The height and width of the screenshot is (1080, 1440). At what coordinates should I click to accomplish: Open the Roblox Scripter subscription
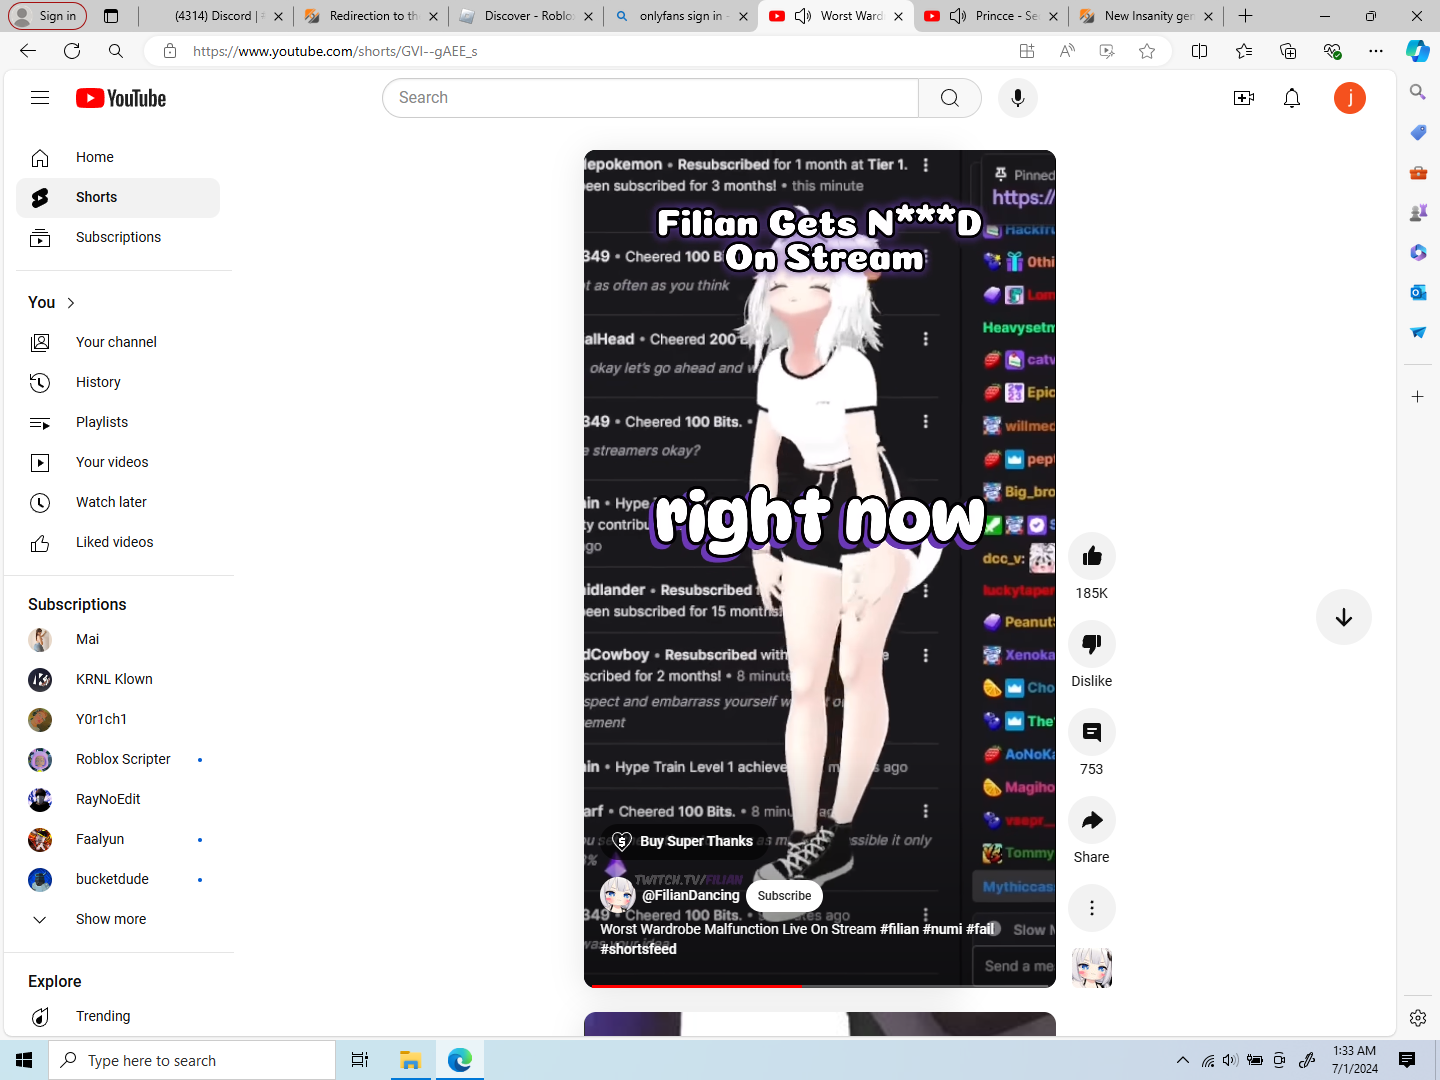tap(118, 759)
